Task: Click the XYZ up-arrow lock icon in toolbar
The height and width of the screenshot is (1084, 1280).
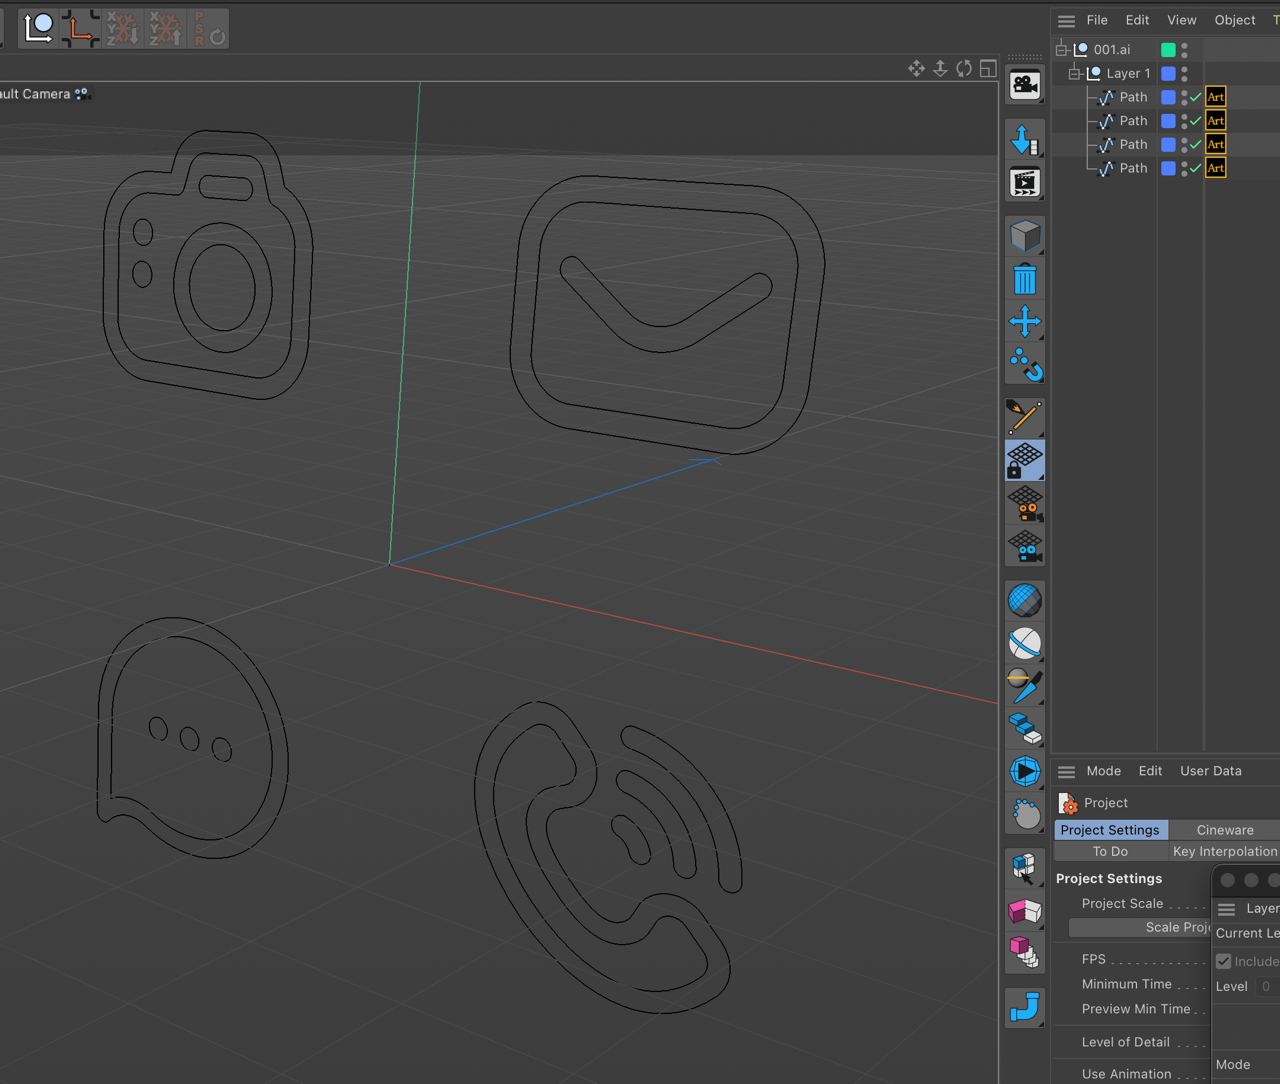Action: 166,28
